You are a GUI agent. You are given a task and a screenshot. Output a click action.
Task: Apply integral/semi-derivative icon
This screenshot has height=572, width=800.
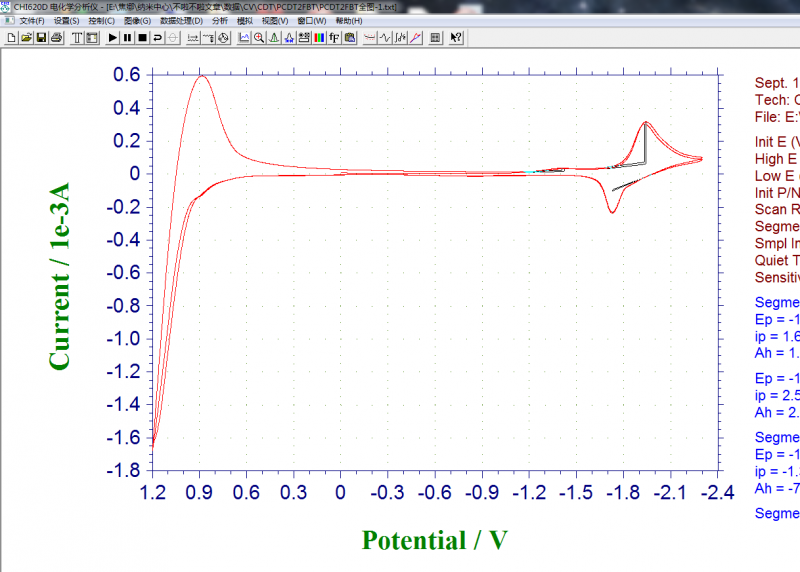point(401,38)
